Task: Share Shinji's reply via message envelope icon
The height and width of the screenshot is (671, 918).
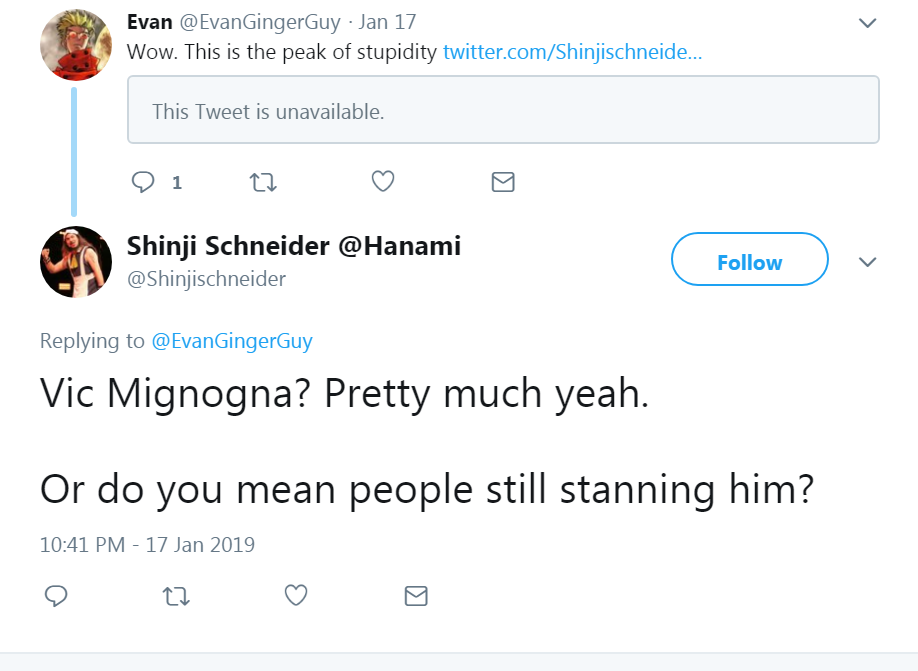Action: (416, 596)
